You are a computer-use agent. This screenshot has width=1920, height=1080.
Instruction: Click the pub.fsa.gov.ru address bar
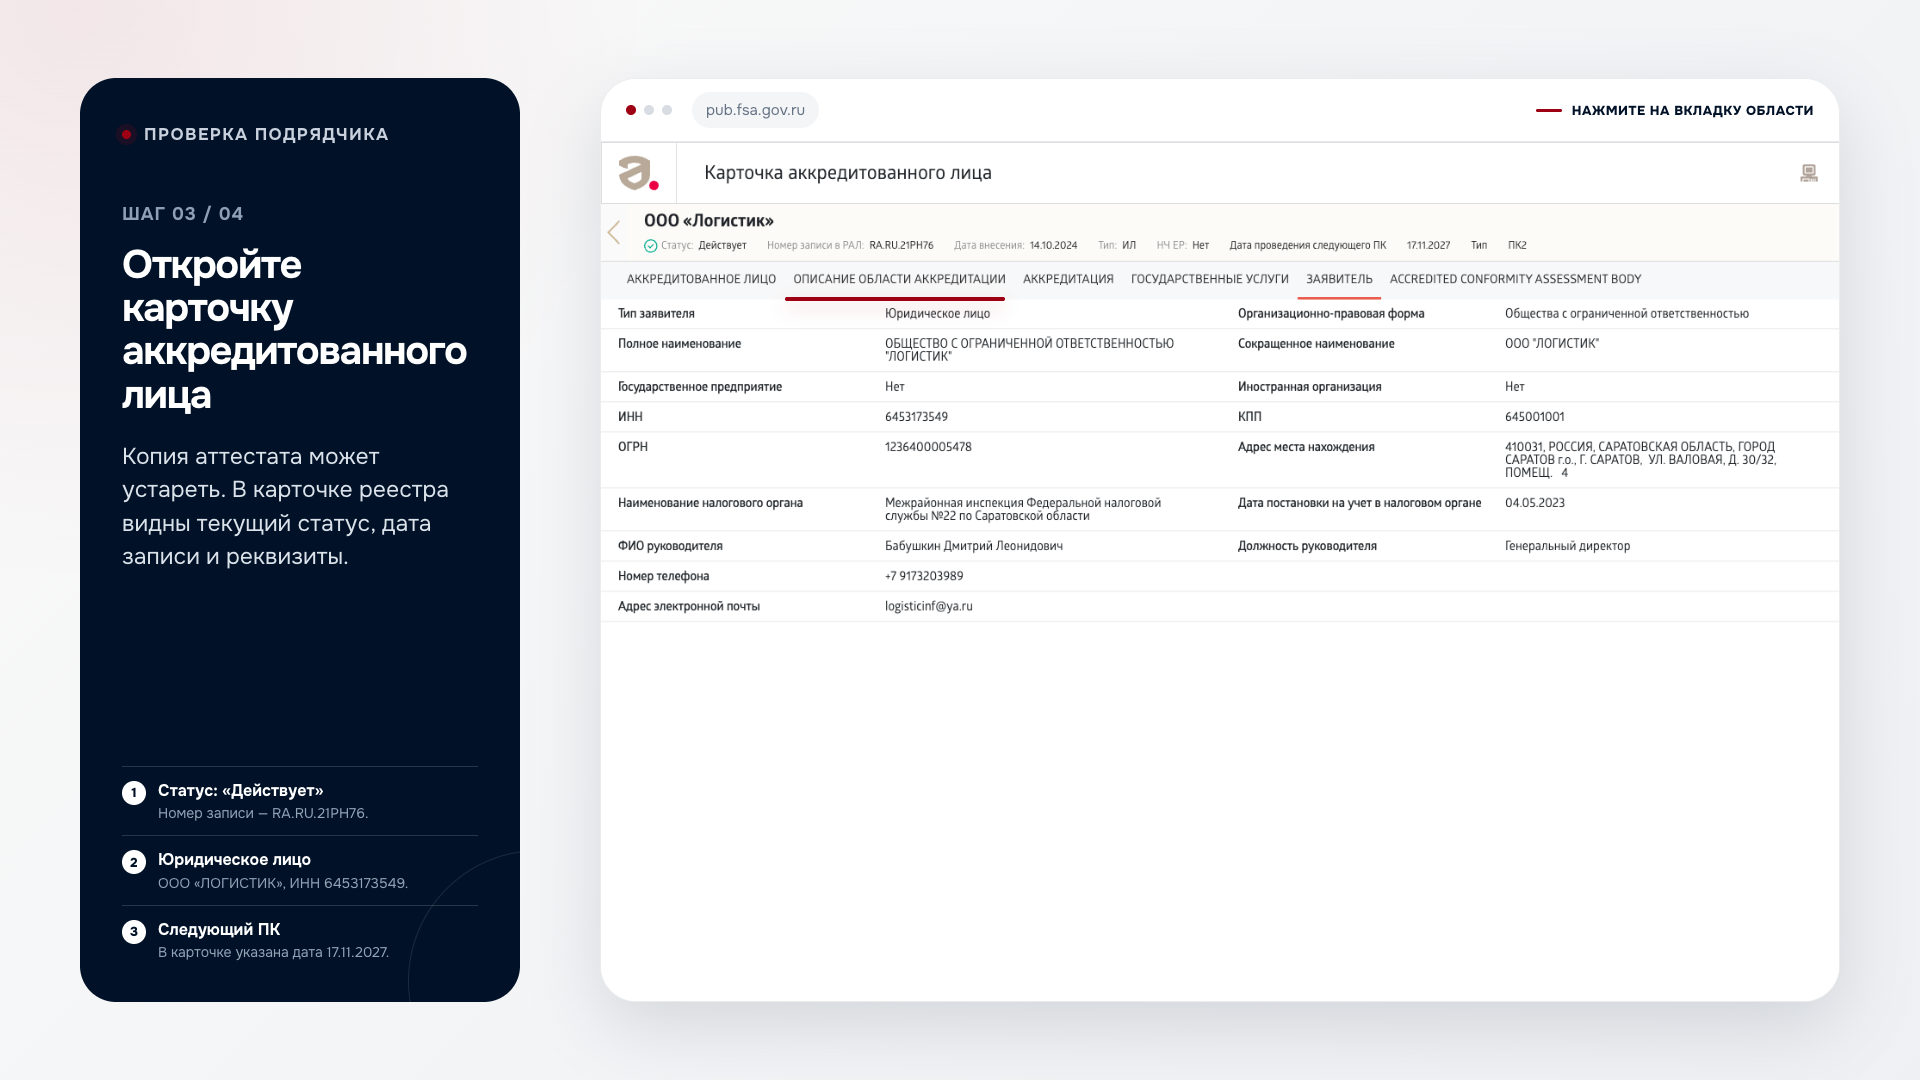click(755, 110)
